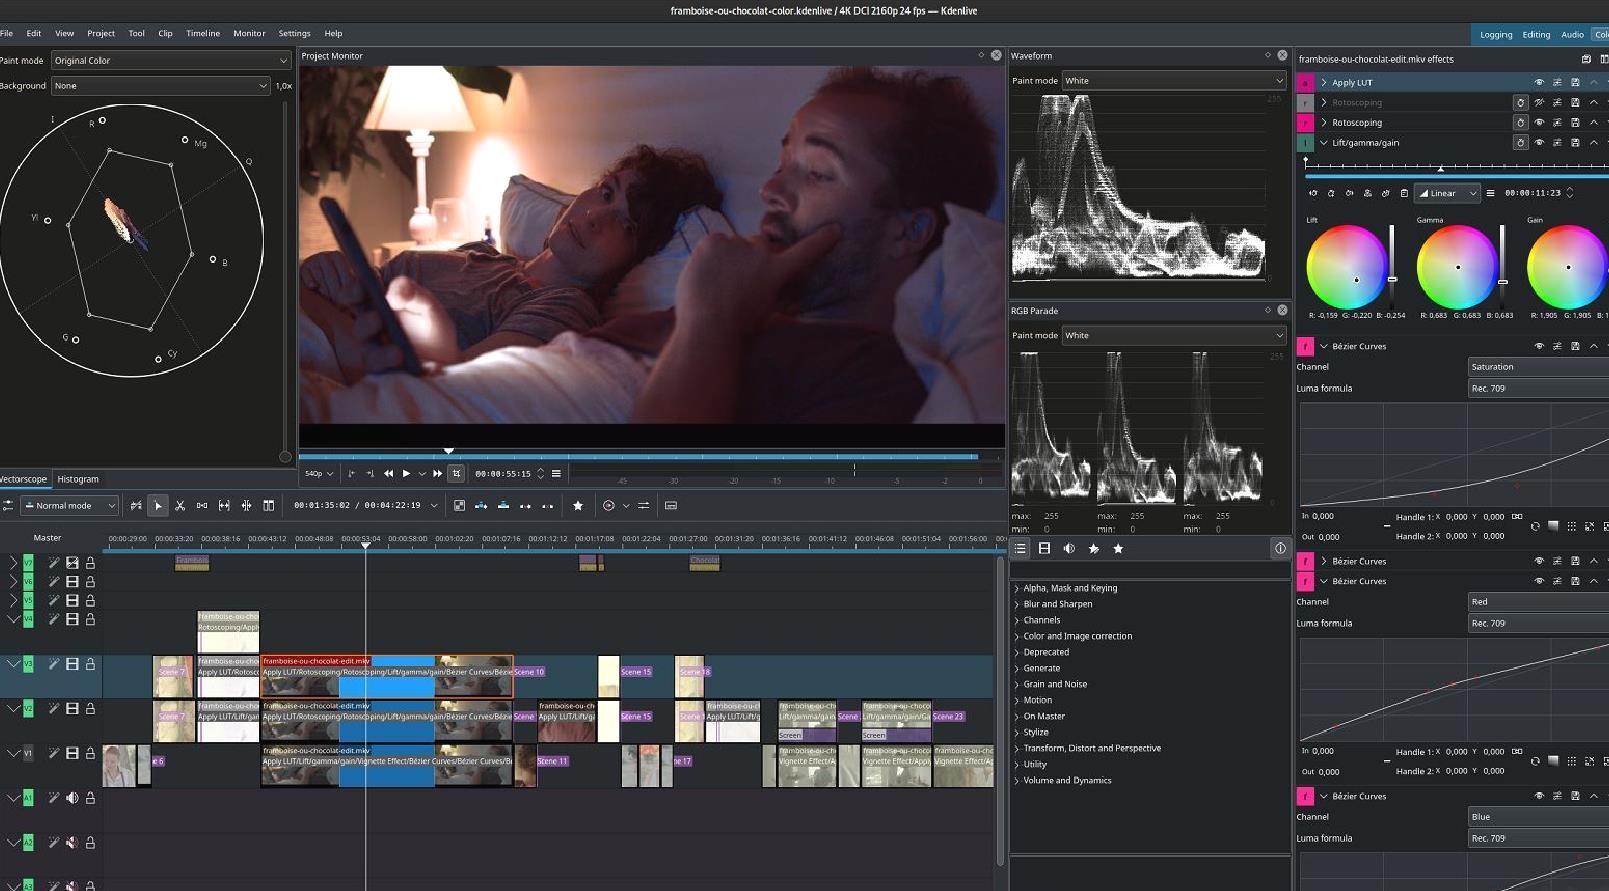1609x891 pixels.
Task: Switch to the Audio workspace
Action: coord(1573,34)
